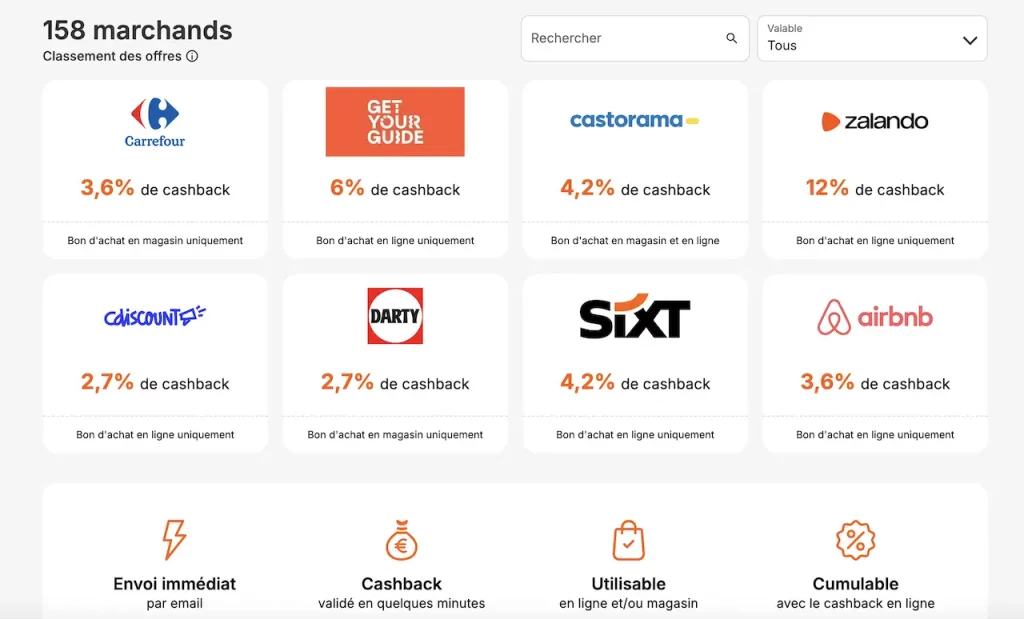Type in the Rechercher search field

click(622, 39)
